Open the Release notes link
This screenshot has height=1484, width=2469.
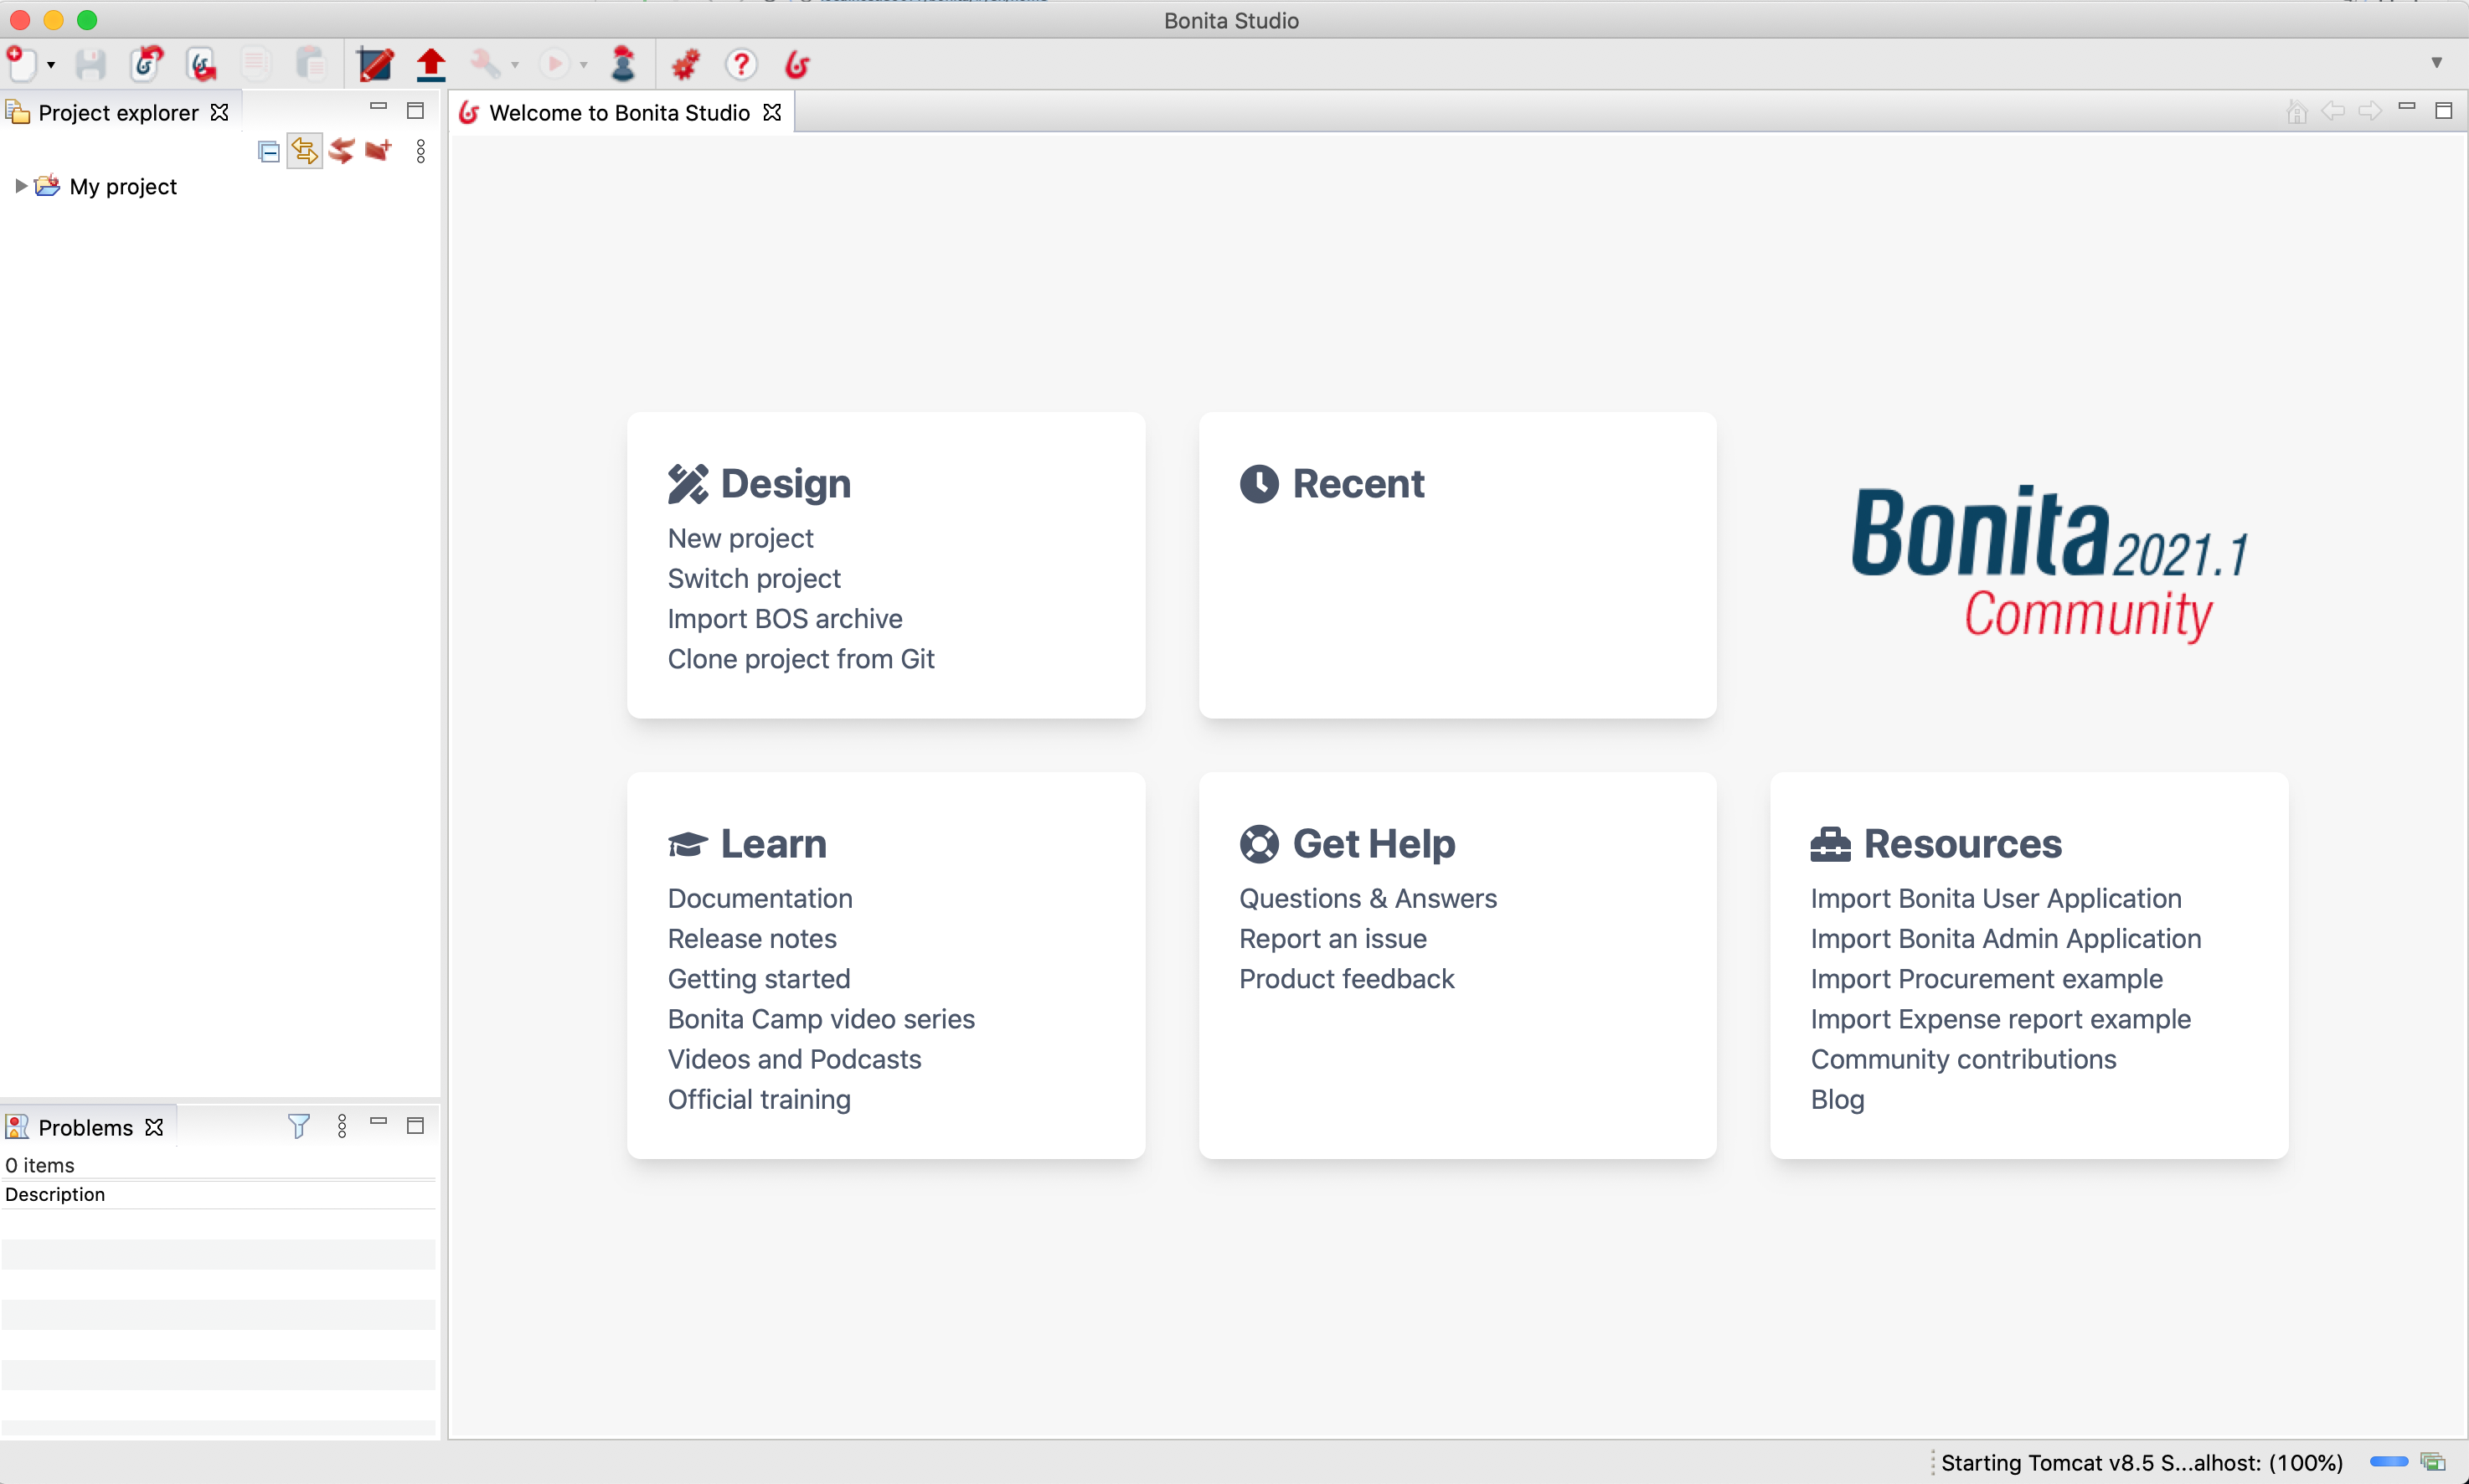[x=752, y=938]
